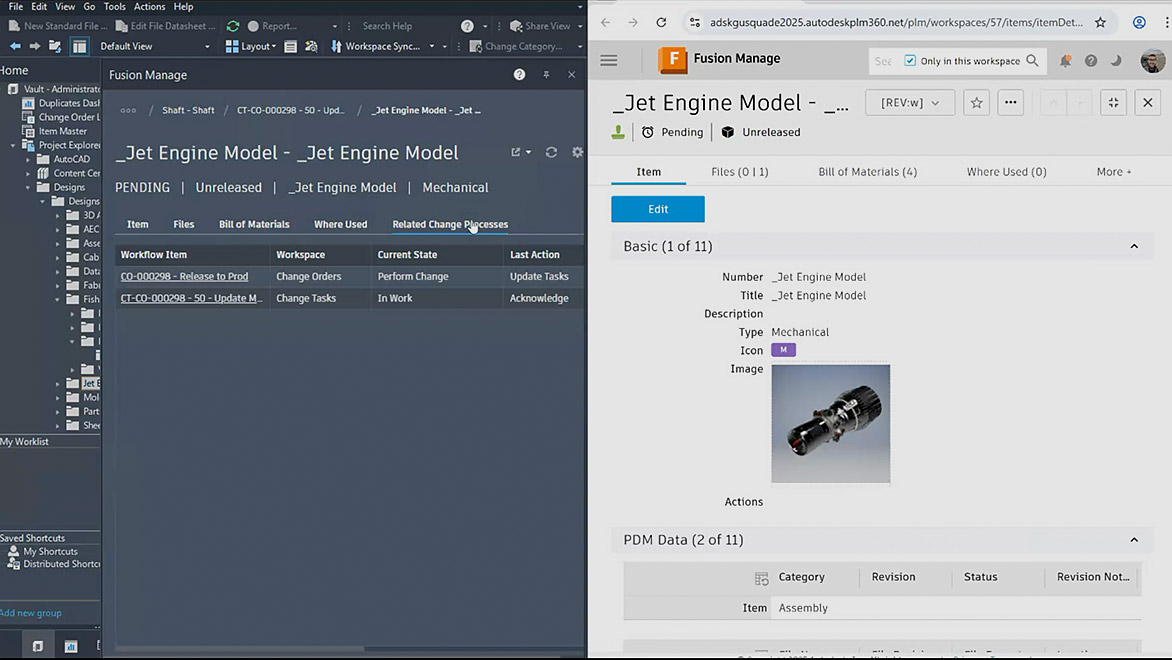Close the Fusion Manage panel
Viewport: 1172px width, 660px height.
point(572,75)
